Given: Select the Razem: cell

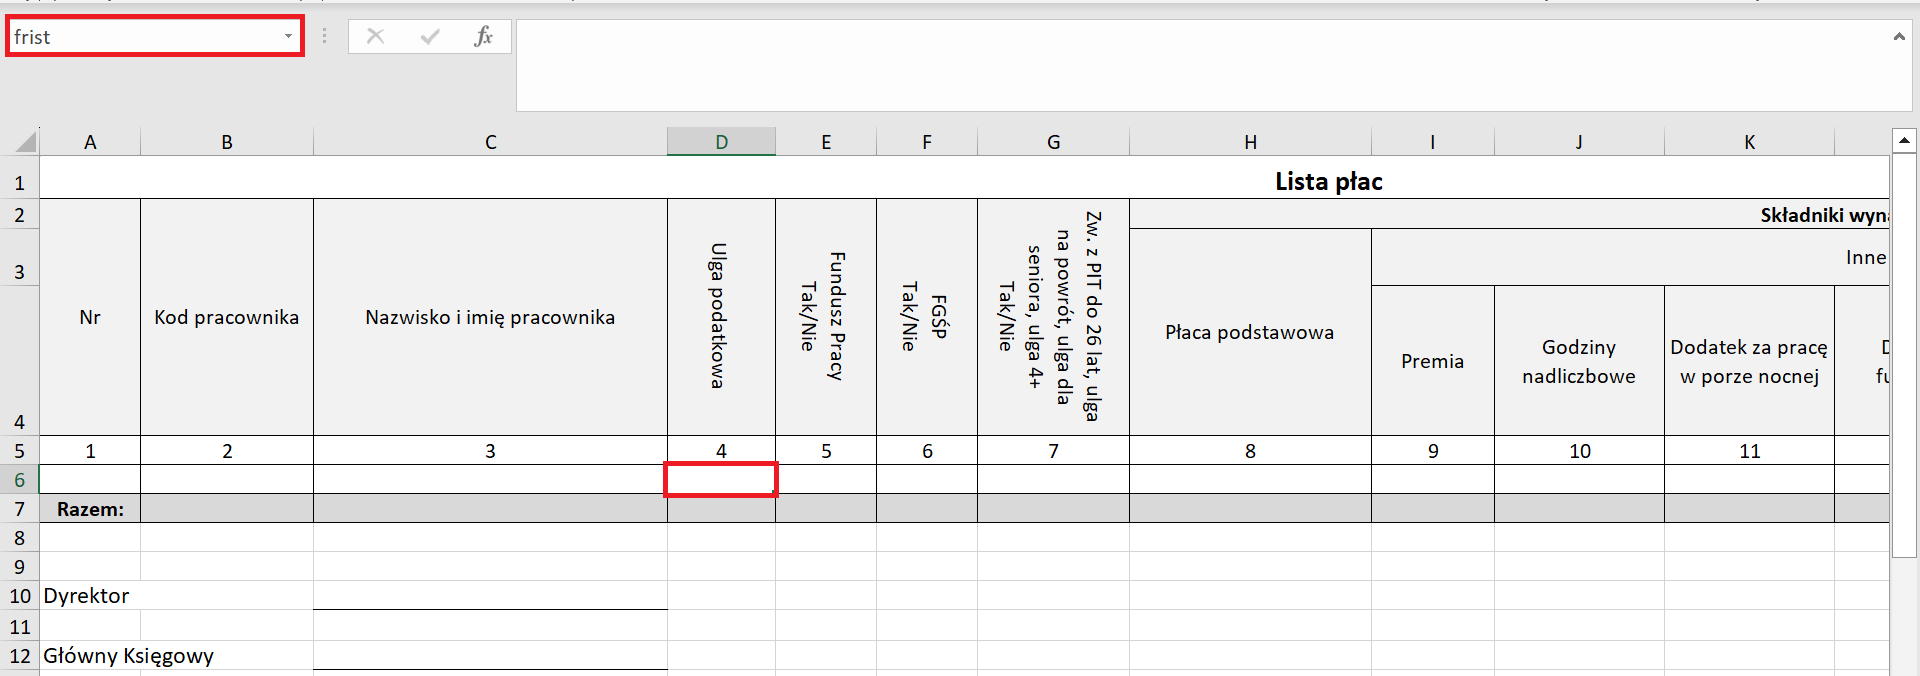Looking at the screenshot, I should click(90, 509).
